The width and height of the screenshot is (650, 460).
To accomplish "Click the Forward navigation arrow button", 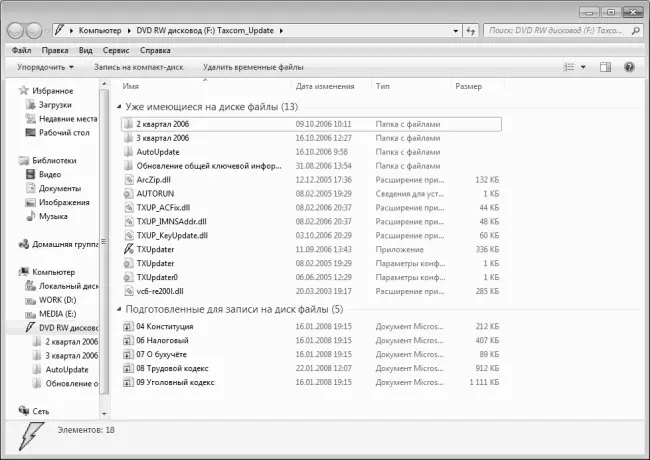I will pyautogui.click(x=34, y=30).
